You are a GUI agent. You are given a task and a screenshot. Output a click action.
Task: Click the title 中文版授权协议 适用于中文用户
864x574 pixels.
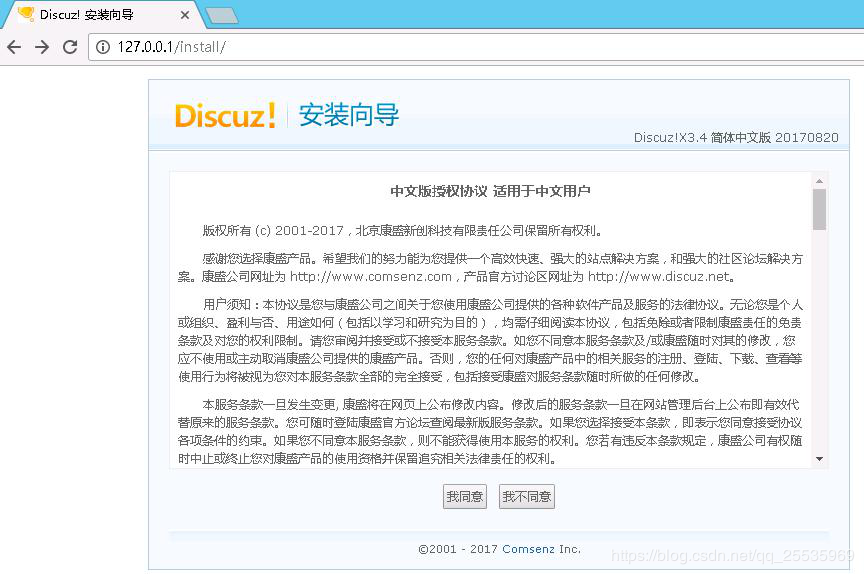490,191
